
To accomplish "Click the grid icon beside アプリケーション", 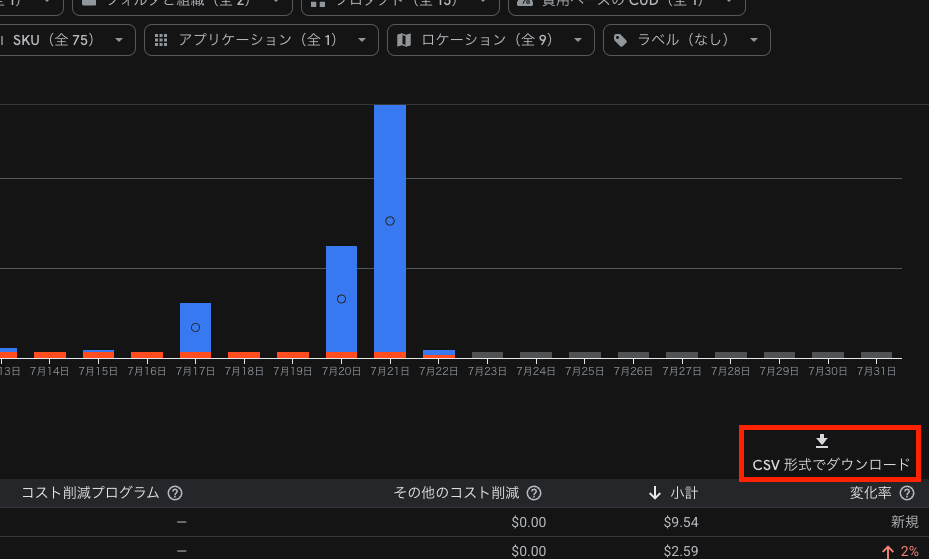I will (161, 40).
